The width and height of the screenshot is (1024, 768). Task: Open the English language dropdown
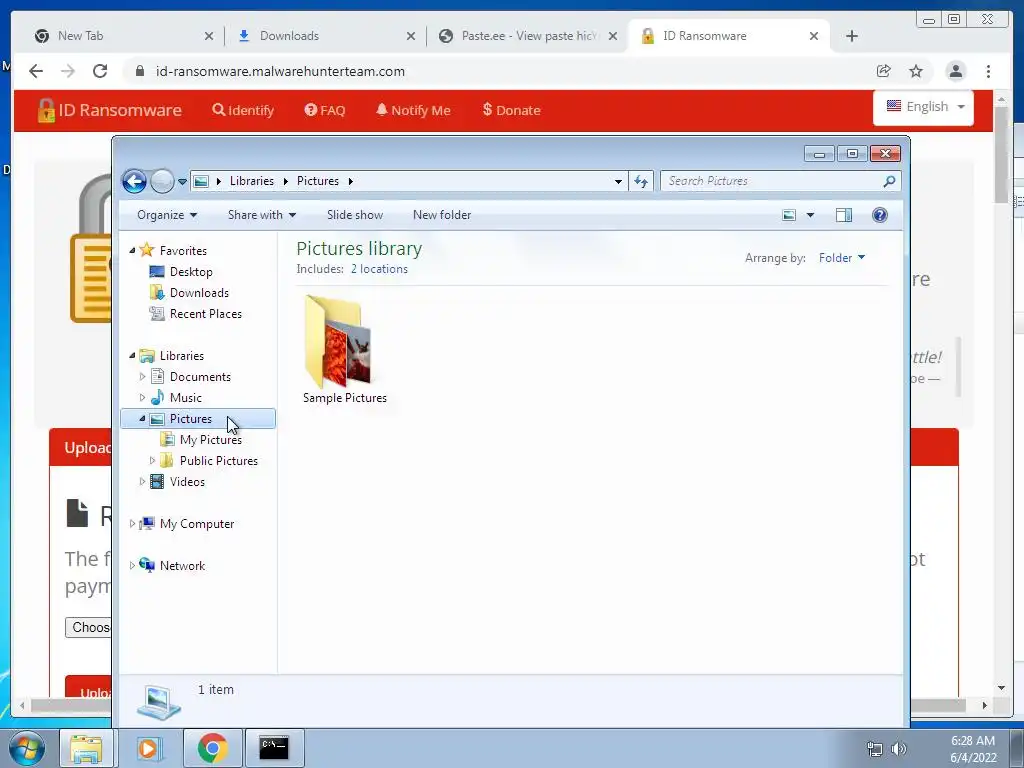[x=923, y=106]
